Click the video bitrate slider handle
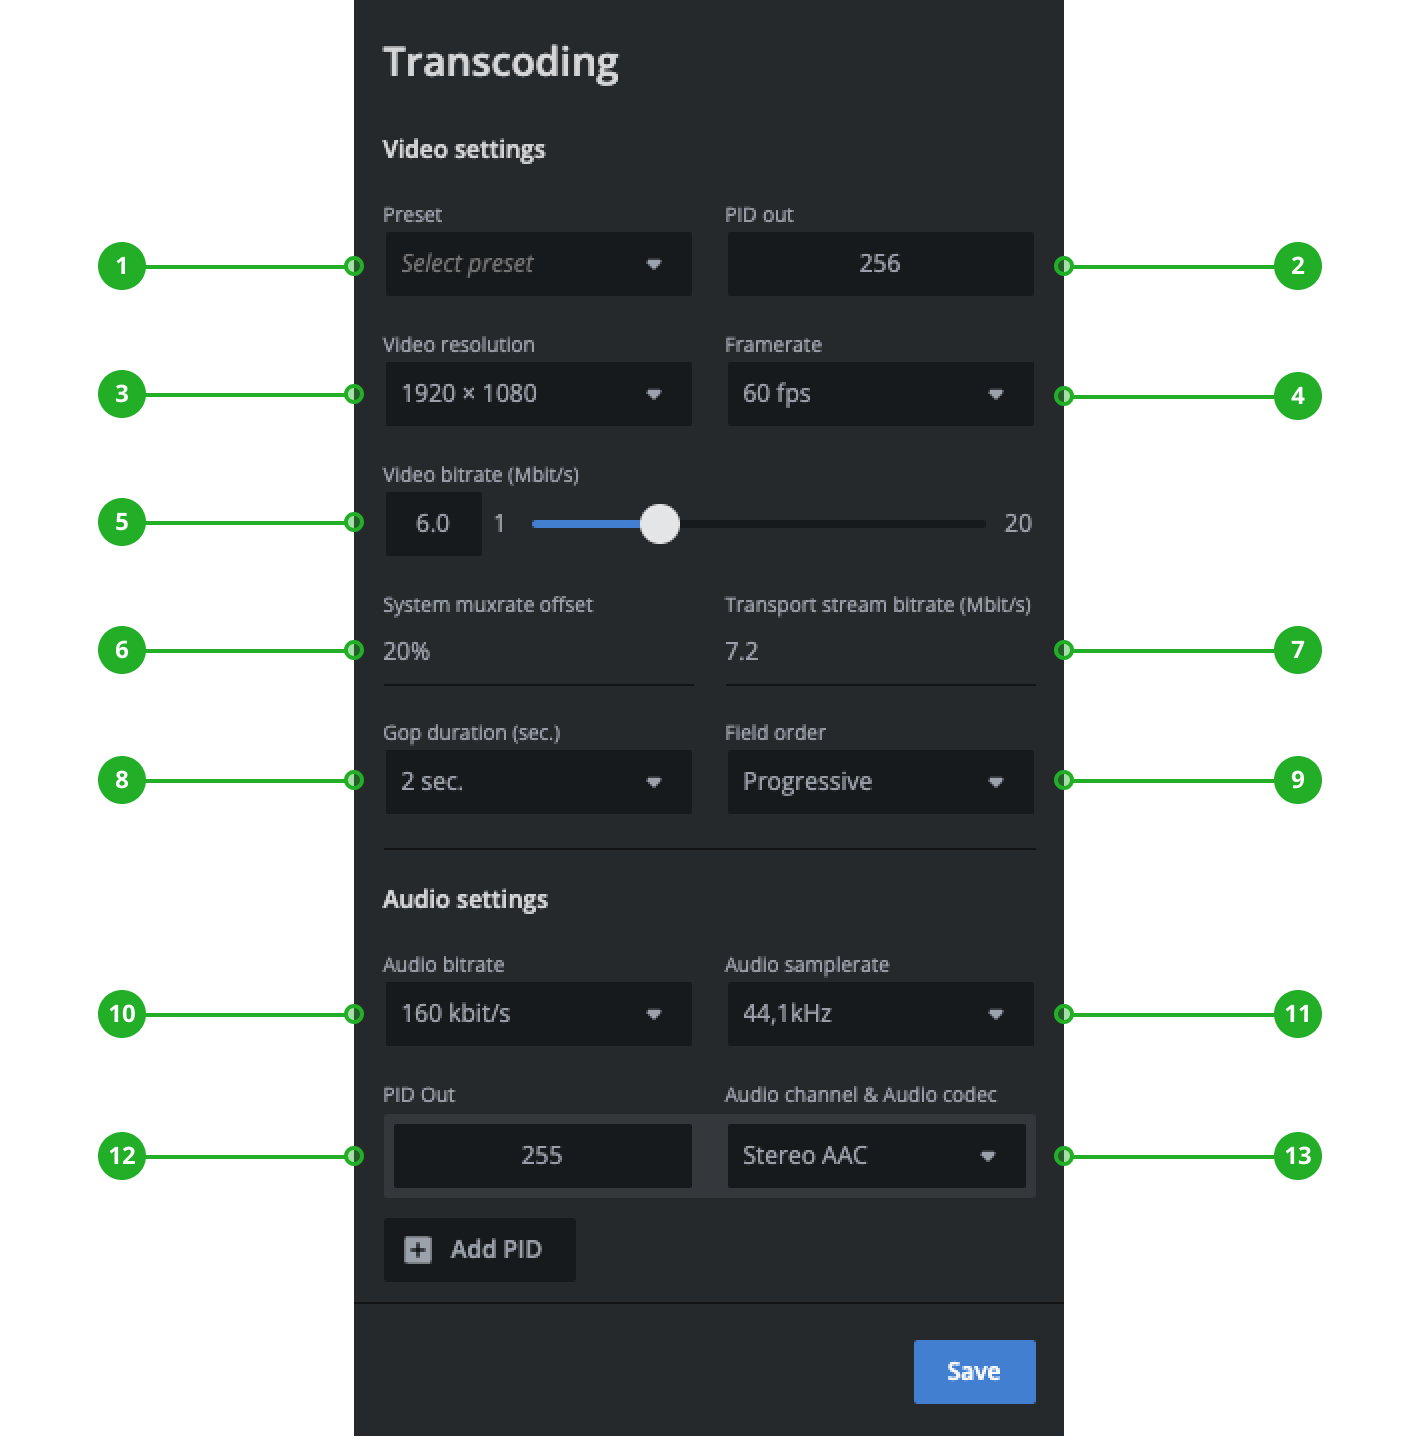The height and width of the screenshot is (1446, 1410). [x=660, y=523]
